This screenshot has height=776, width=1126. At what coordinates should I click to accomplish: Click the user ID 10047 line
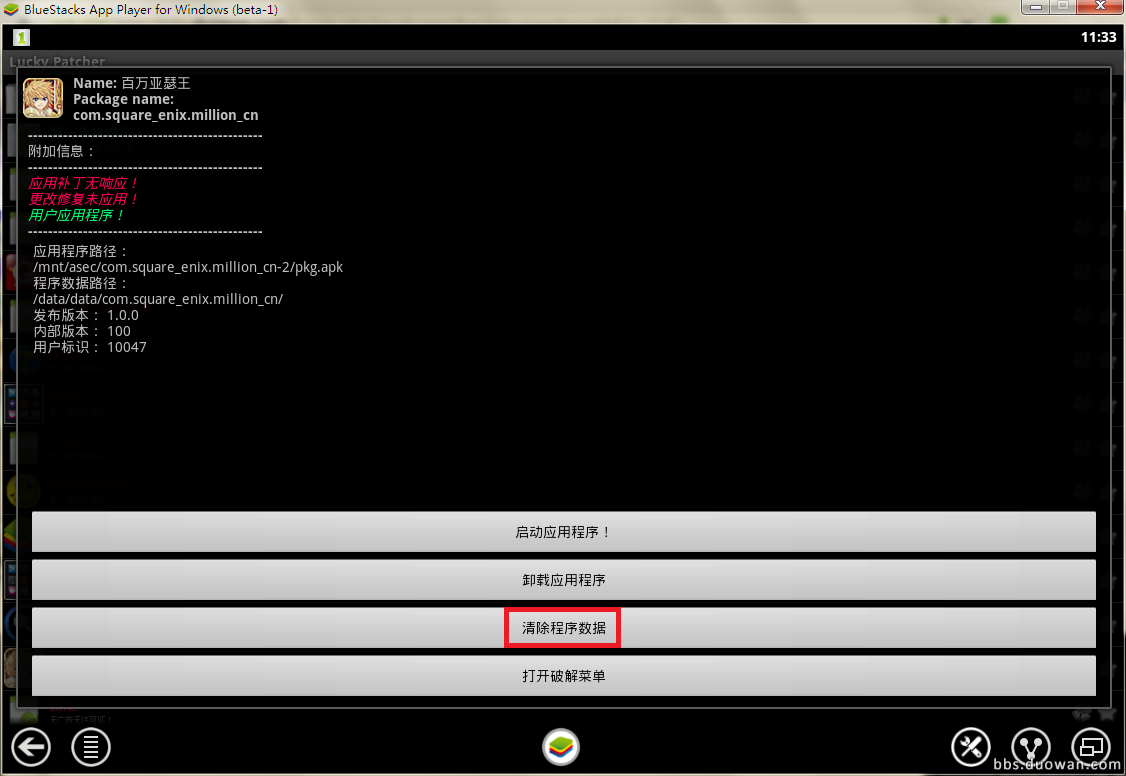pyautogui.click(x=90, y=347)
